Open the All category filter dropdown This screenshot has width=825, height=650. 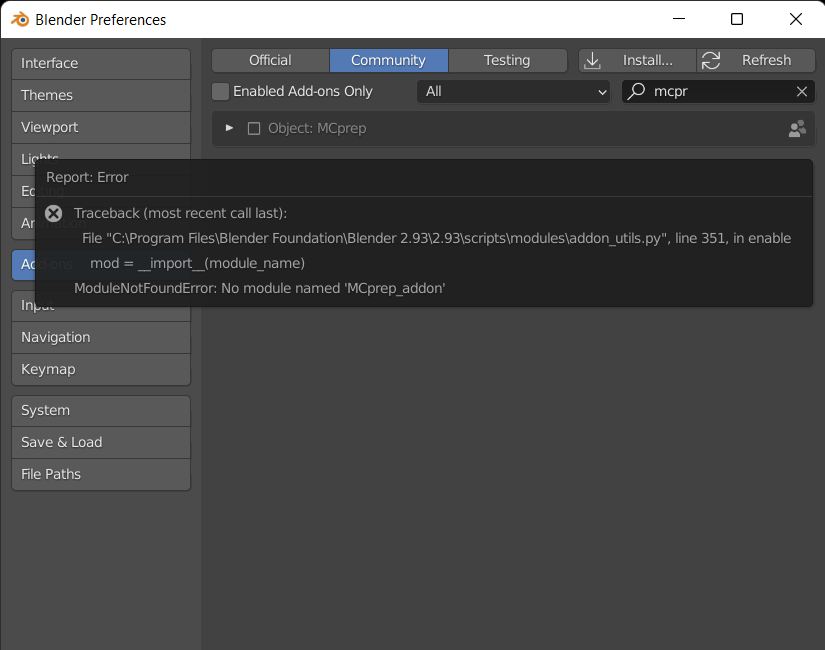[513, 91]
